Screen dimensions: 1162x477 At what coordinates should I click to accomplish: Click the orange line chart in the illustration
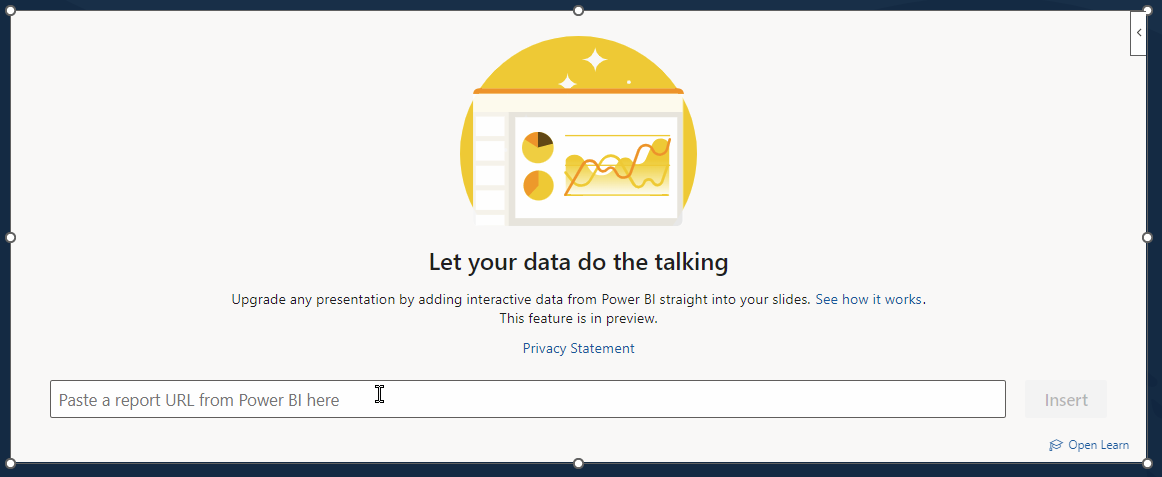tap(617, 166)
